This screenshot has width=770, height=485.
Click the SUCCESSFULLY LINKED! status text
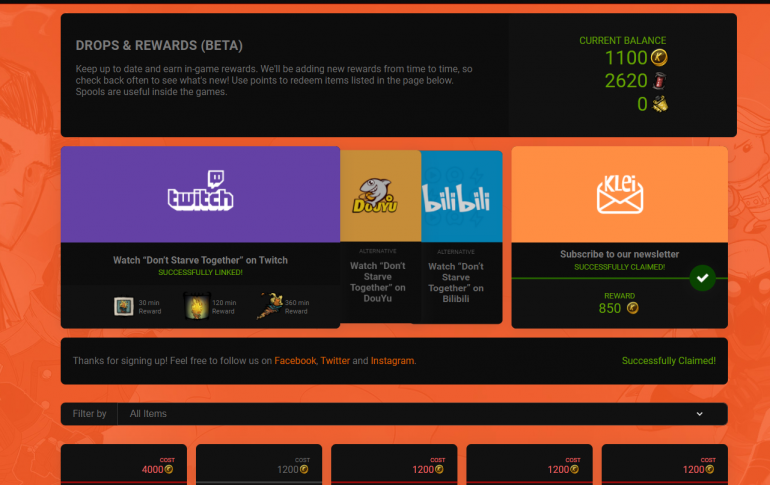point(200,272)
